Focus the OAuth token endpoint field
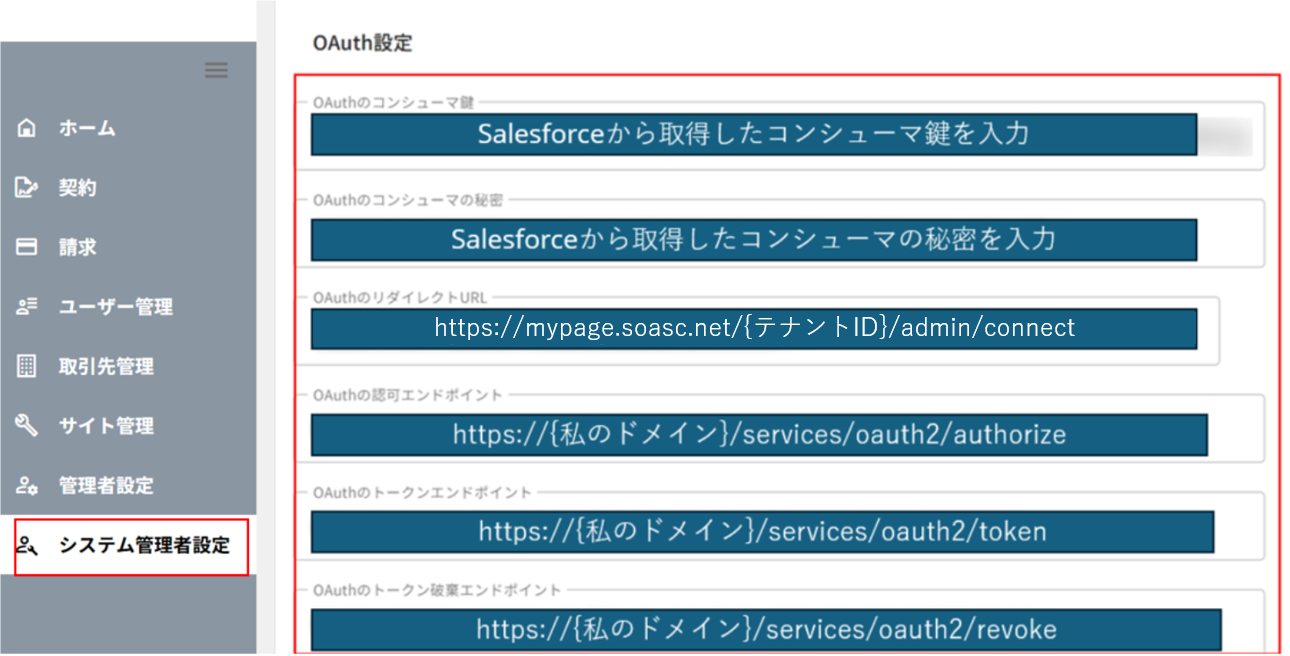Screen dimensions: 1290x656 [761, 531]
